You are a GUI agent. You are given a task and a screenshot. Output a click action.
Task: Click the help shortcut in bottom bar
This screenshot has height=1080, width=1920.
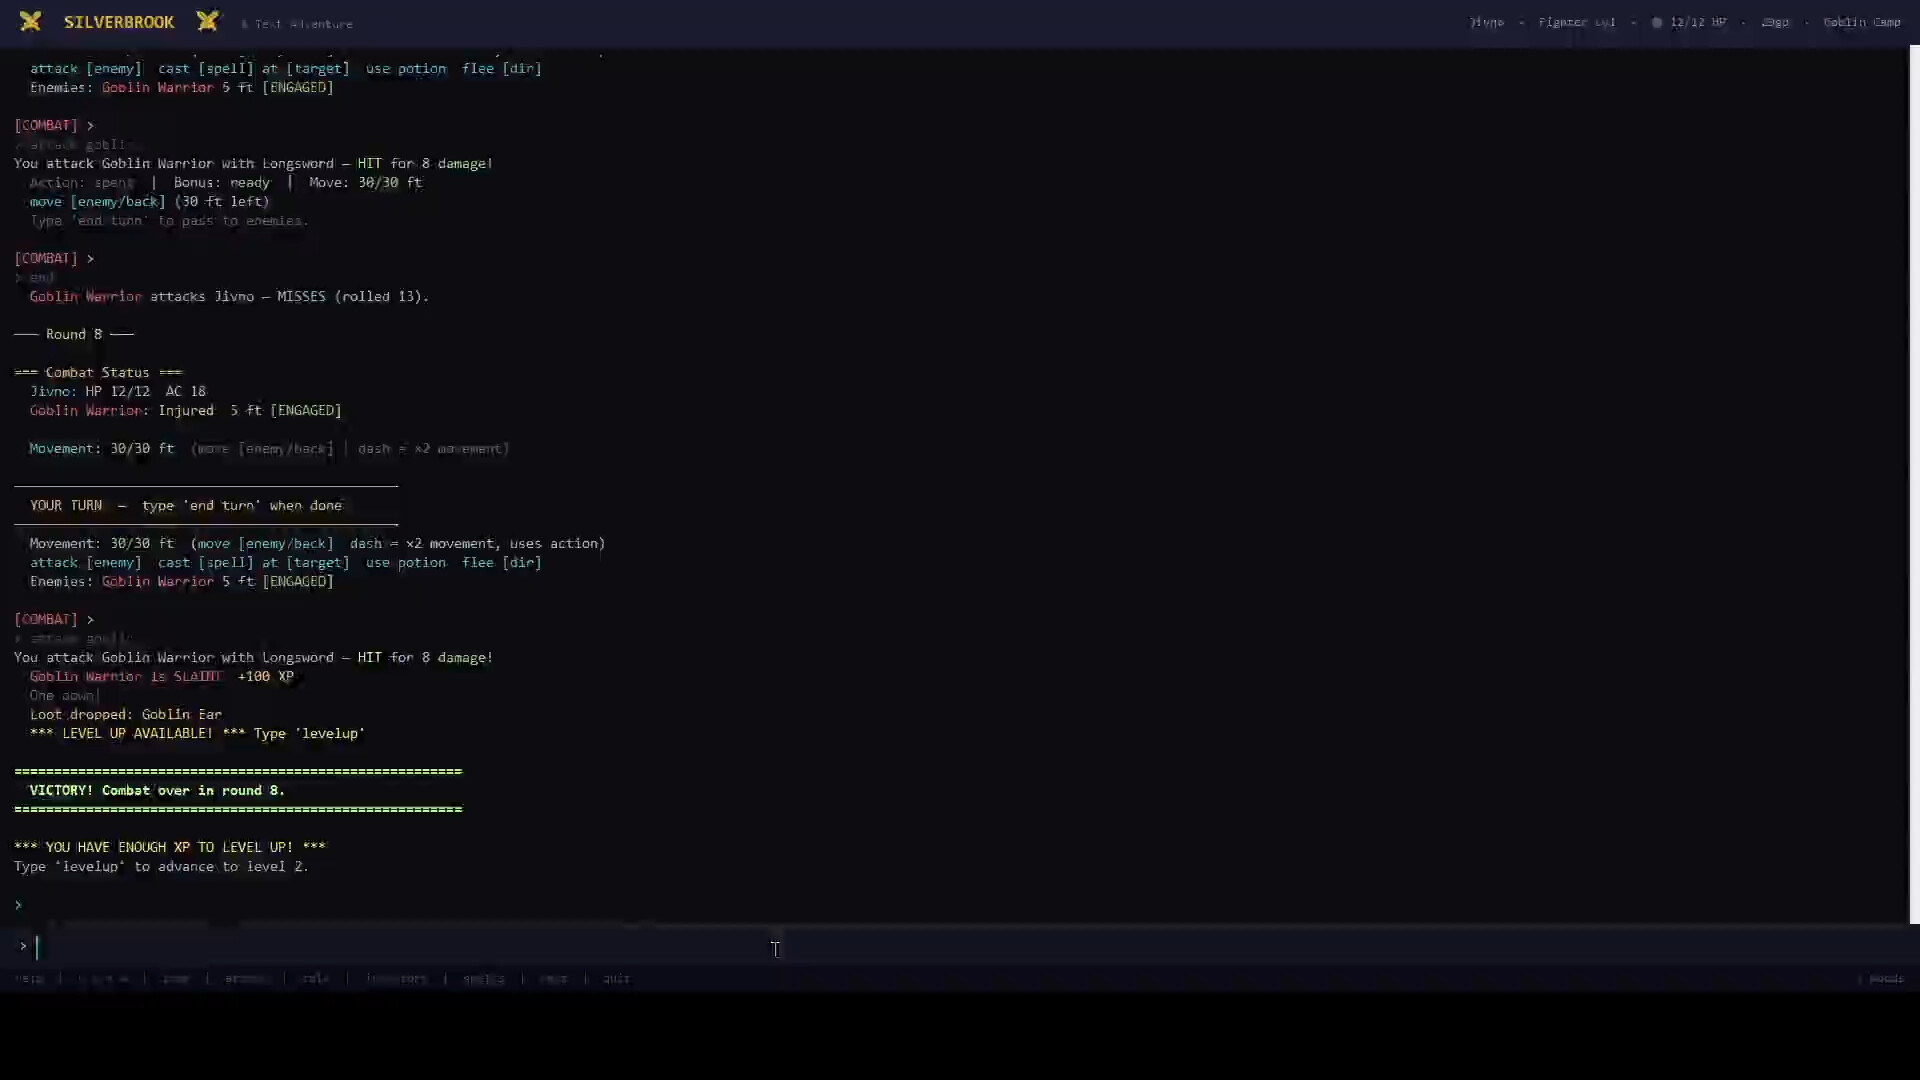tap(29, 979)
